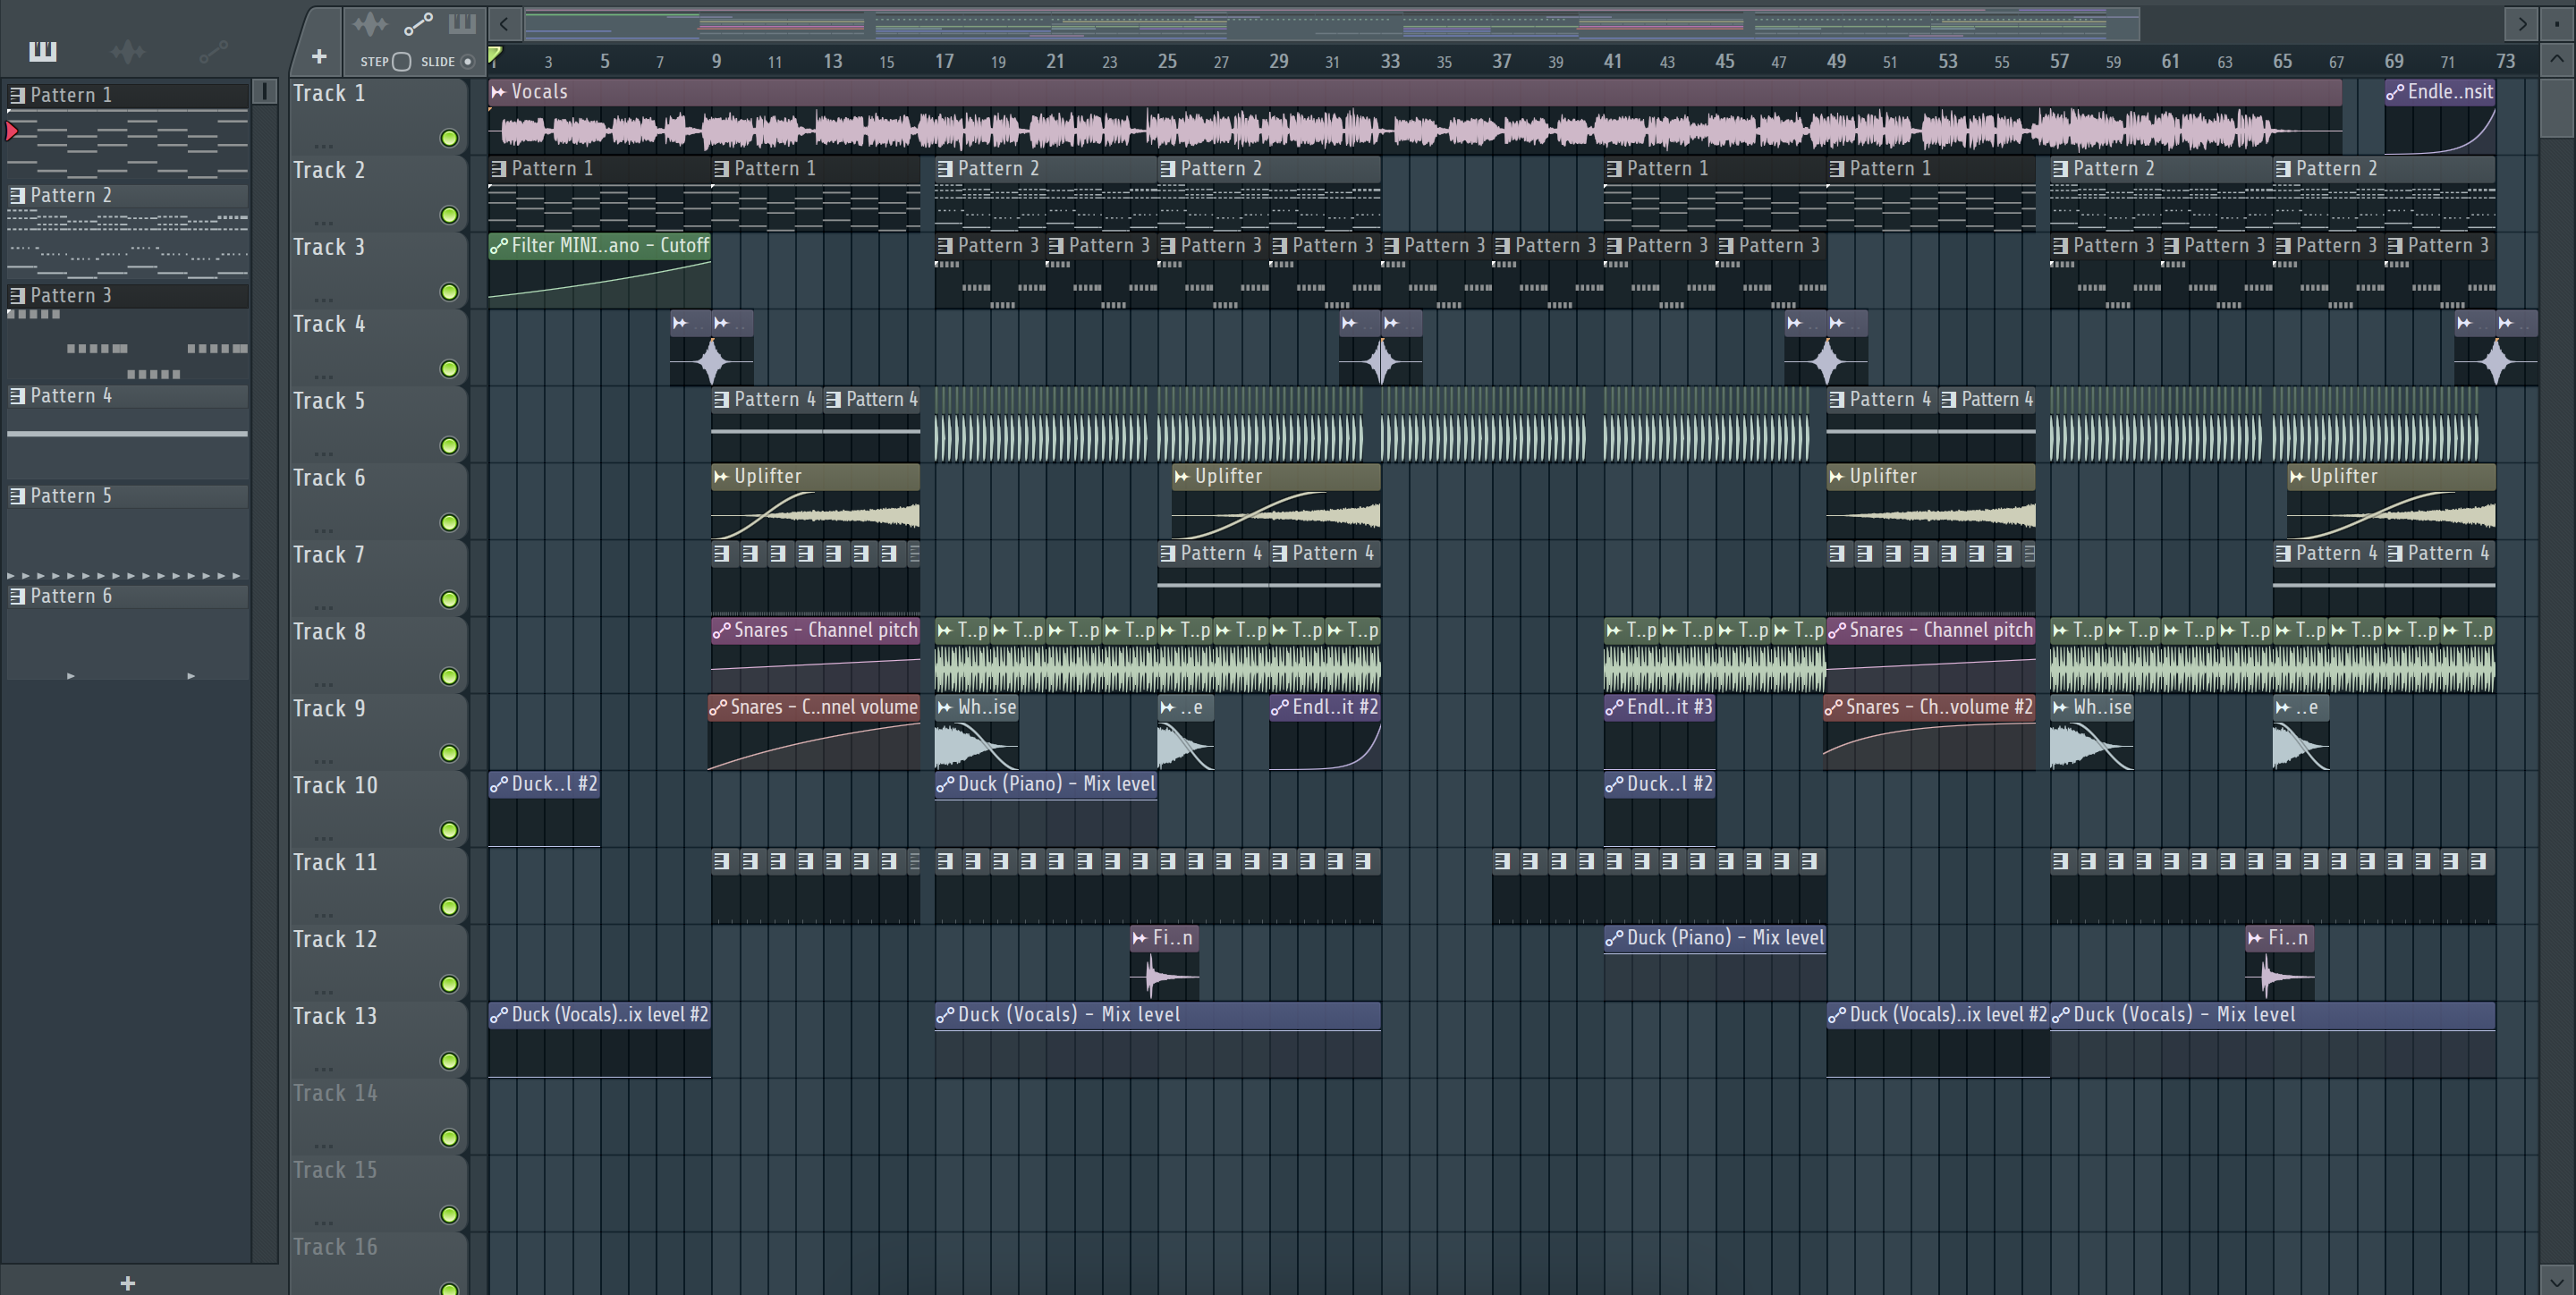Mute Track 10 with its green LED
Viewport: 2576px width, 1295px height.
[450, 830]
